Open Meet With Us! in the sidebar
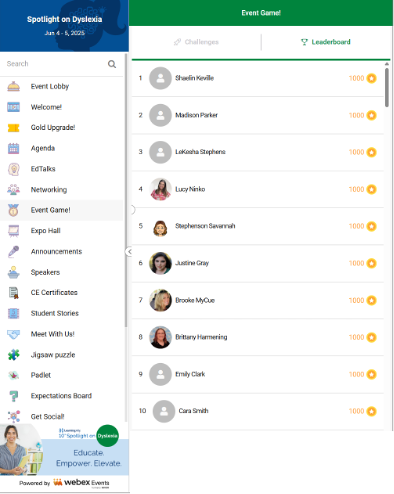 click(x=62, y=334)
